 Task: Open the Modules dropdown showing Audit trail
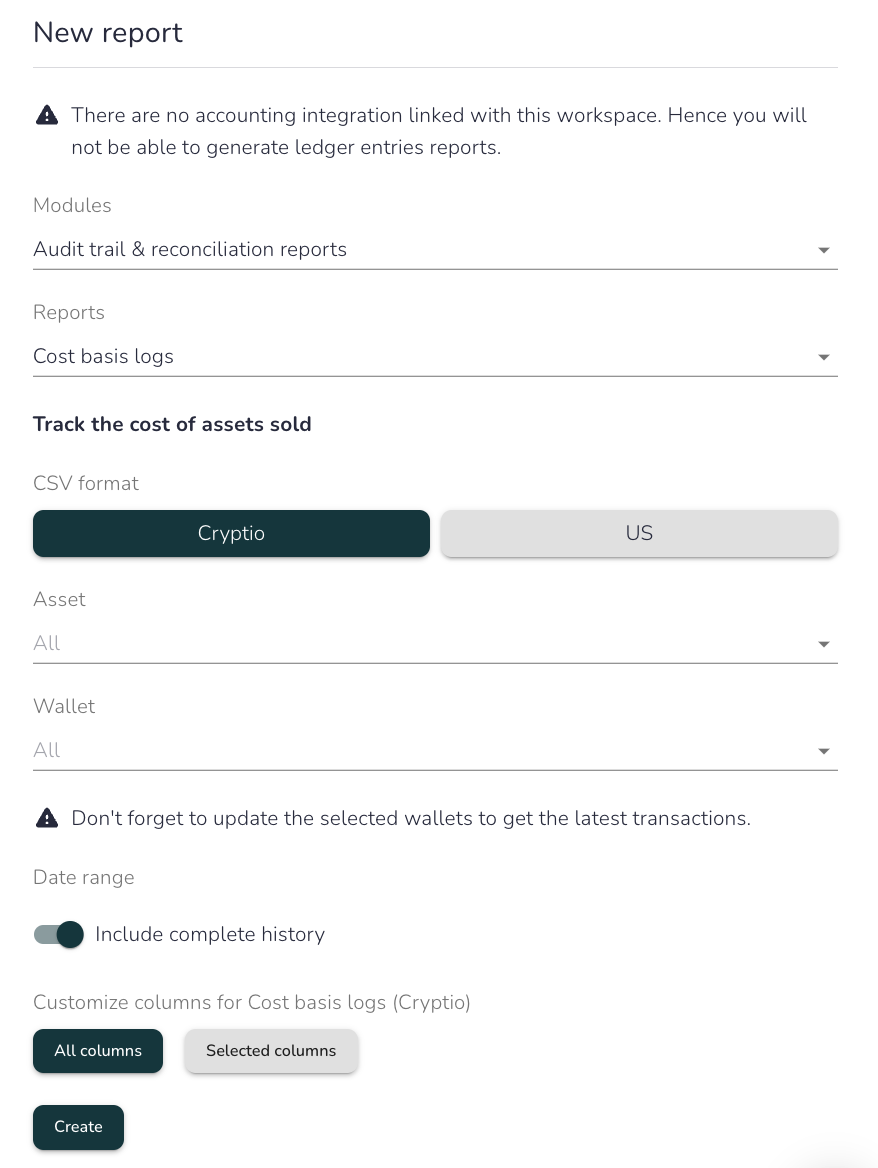point(436,250)
